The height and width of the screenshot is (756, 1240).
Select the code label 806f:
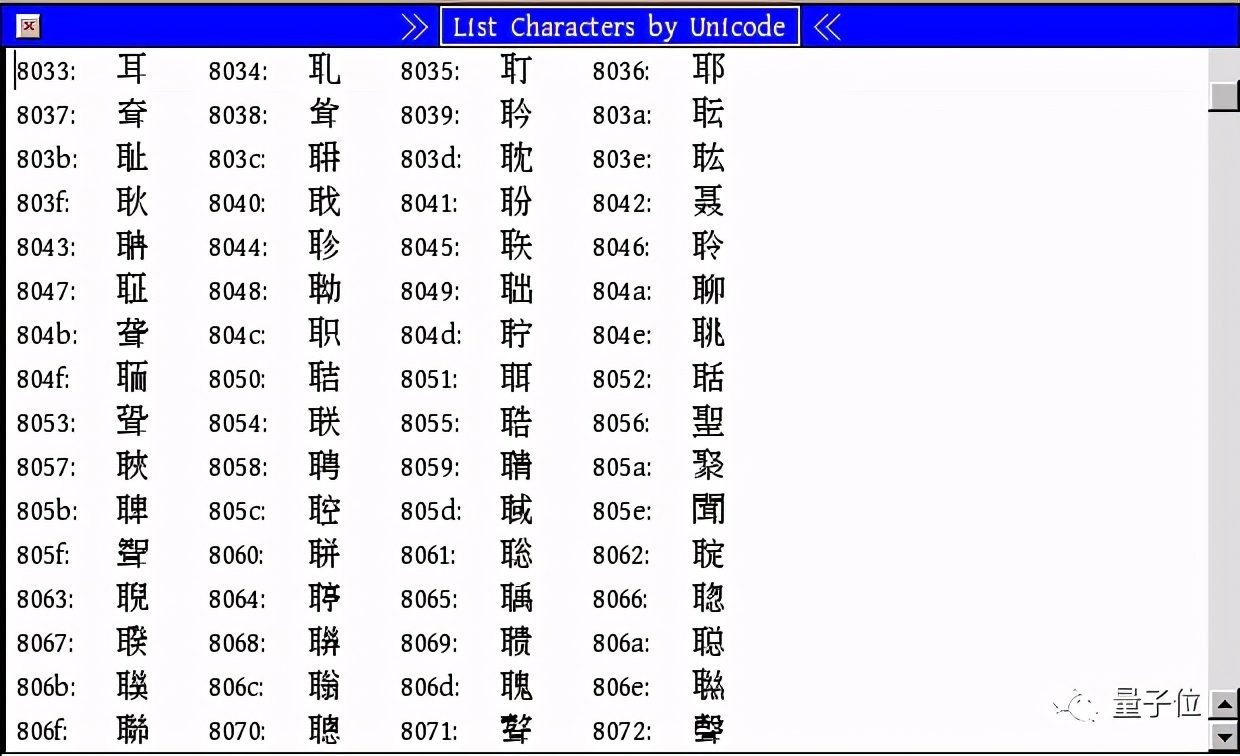pyautogui.click(x=44, y=731)
